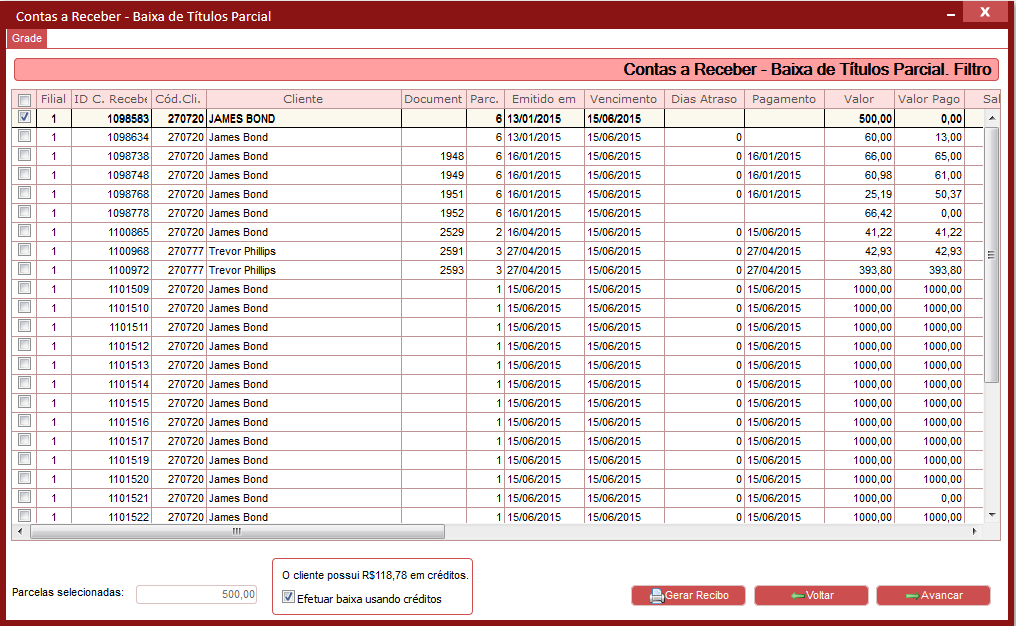
Task: Click the Dias Atraso column header
Action: 704,99
